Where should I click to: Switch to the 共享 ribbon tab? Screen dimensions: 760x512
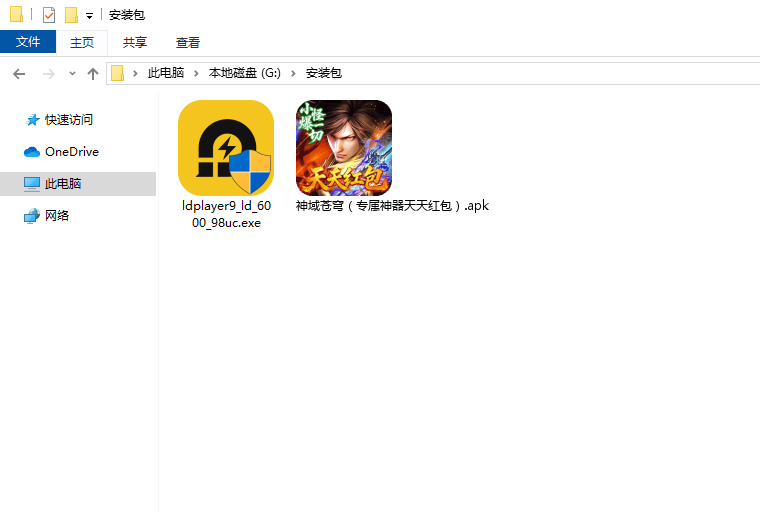click(x=135, y=42)
